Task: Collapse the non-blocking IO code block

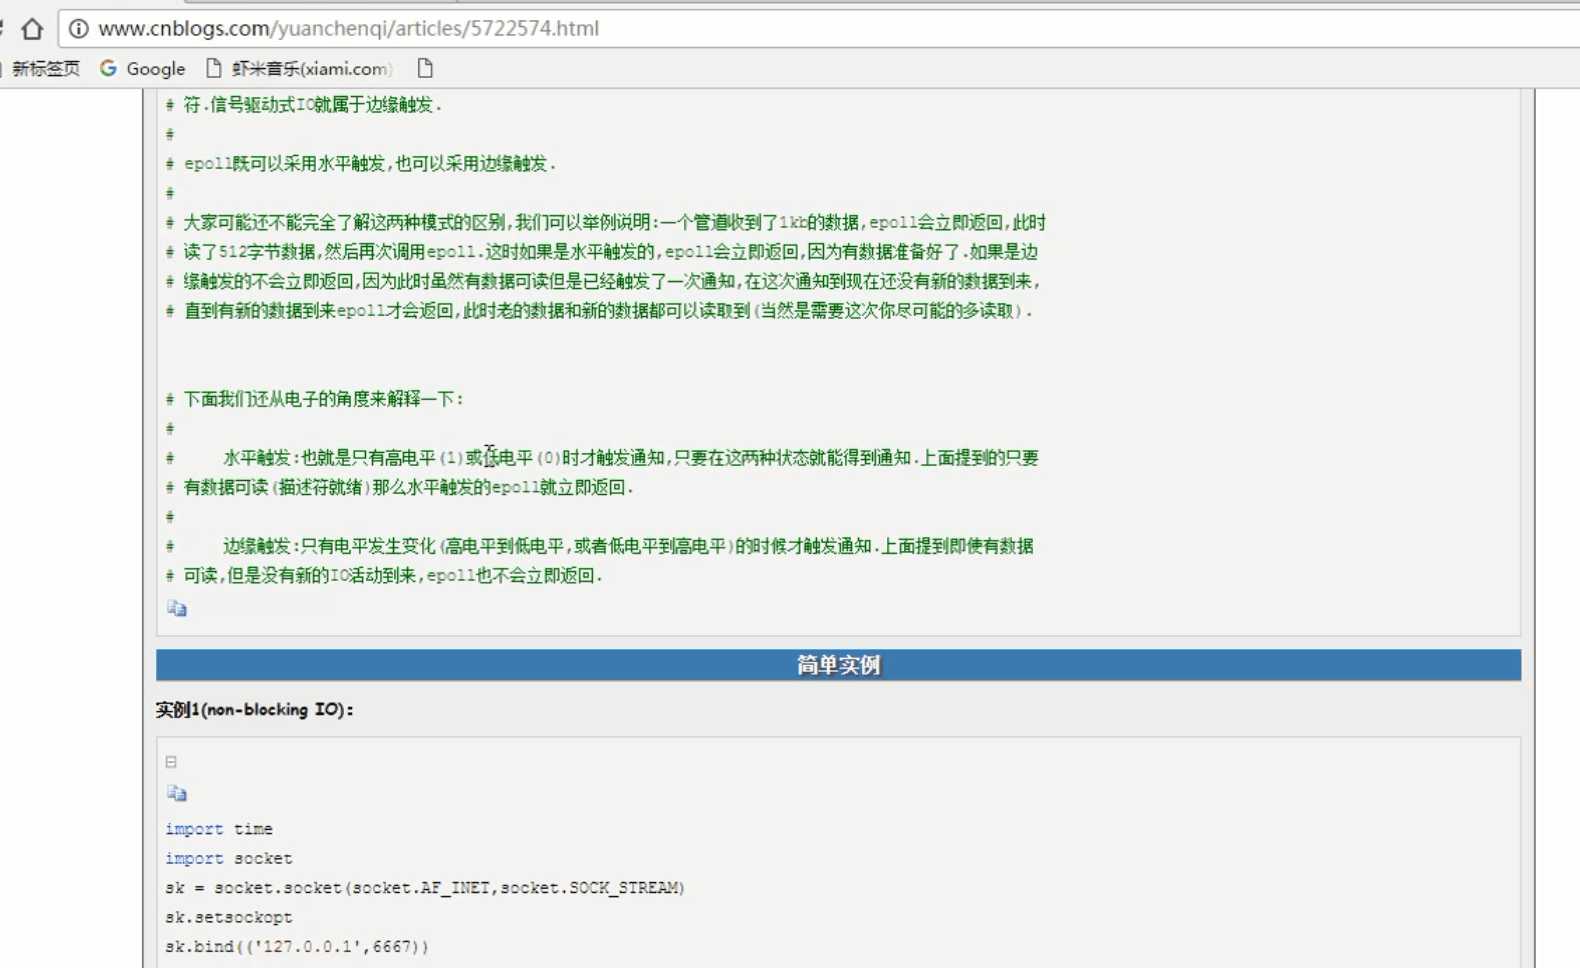Action: pyautogui.click(x=171, y=762)
